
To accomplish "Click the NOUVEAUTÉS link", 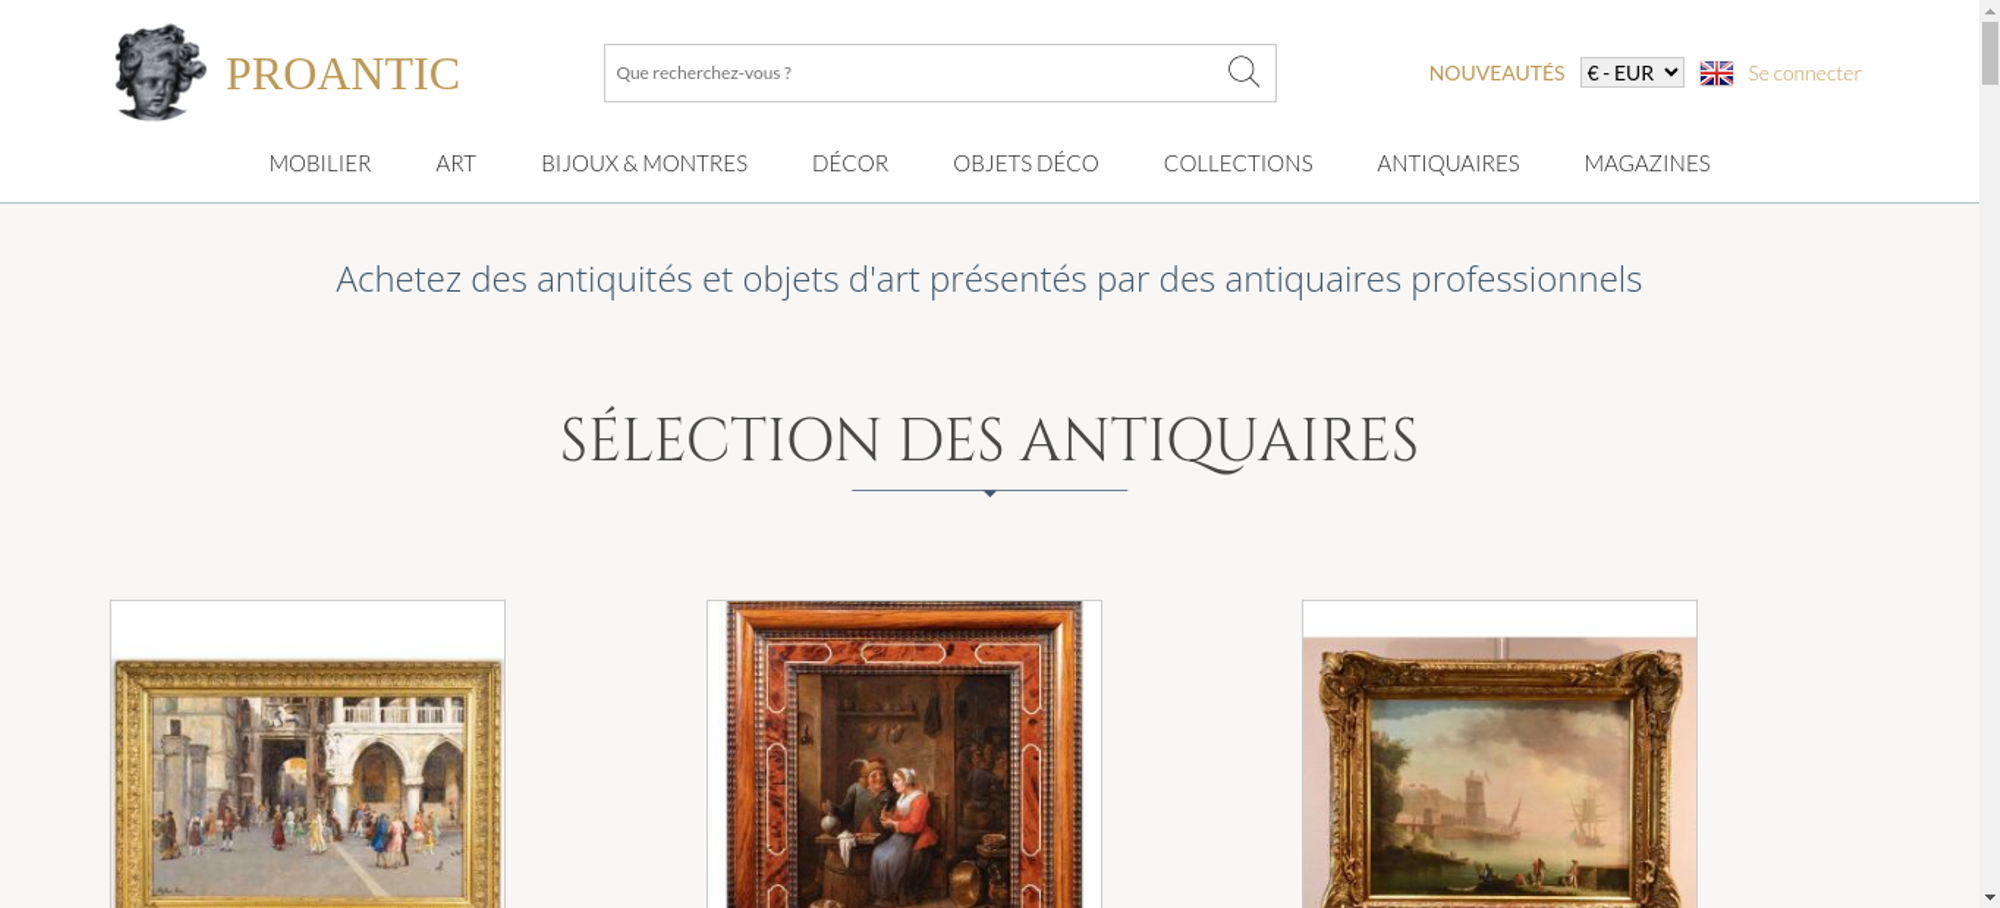I will (x=1496, y=73).
